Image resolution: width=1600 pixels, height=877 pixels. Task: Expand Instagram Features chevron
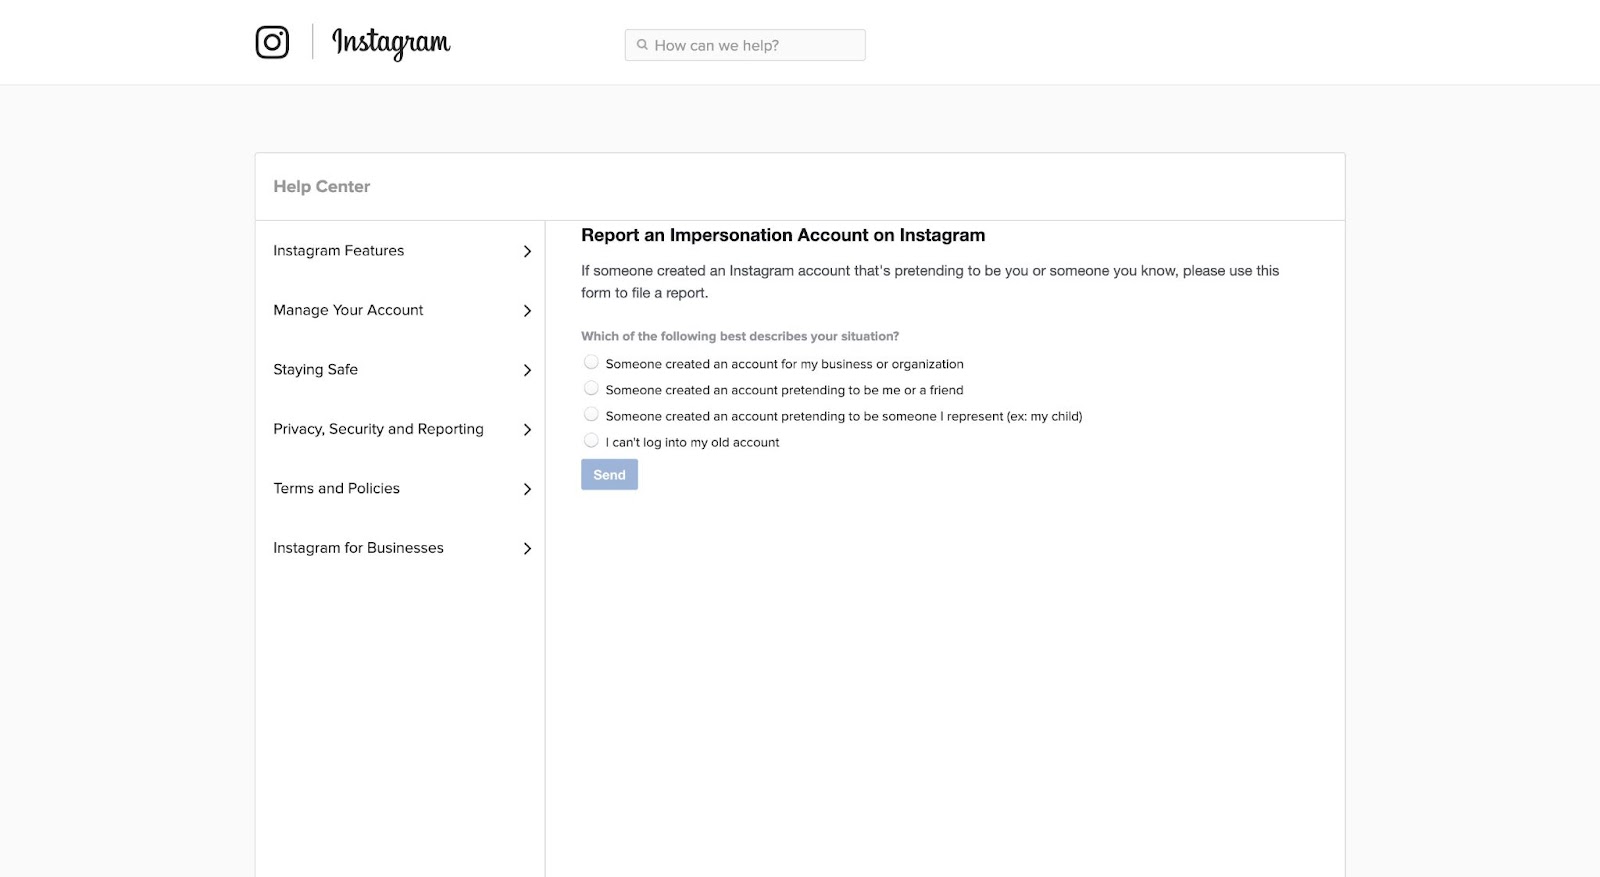coord(527,251)
